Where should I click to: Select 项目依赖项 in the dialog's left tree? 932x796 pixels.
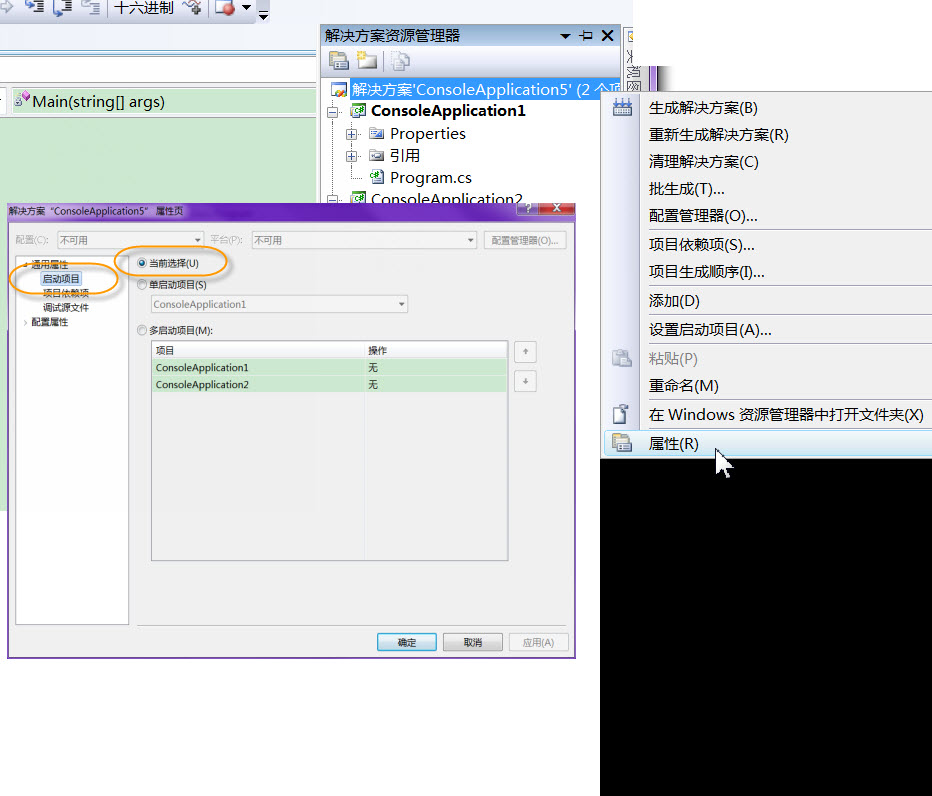coord(66,293)
